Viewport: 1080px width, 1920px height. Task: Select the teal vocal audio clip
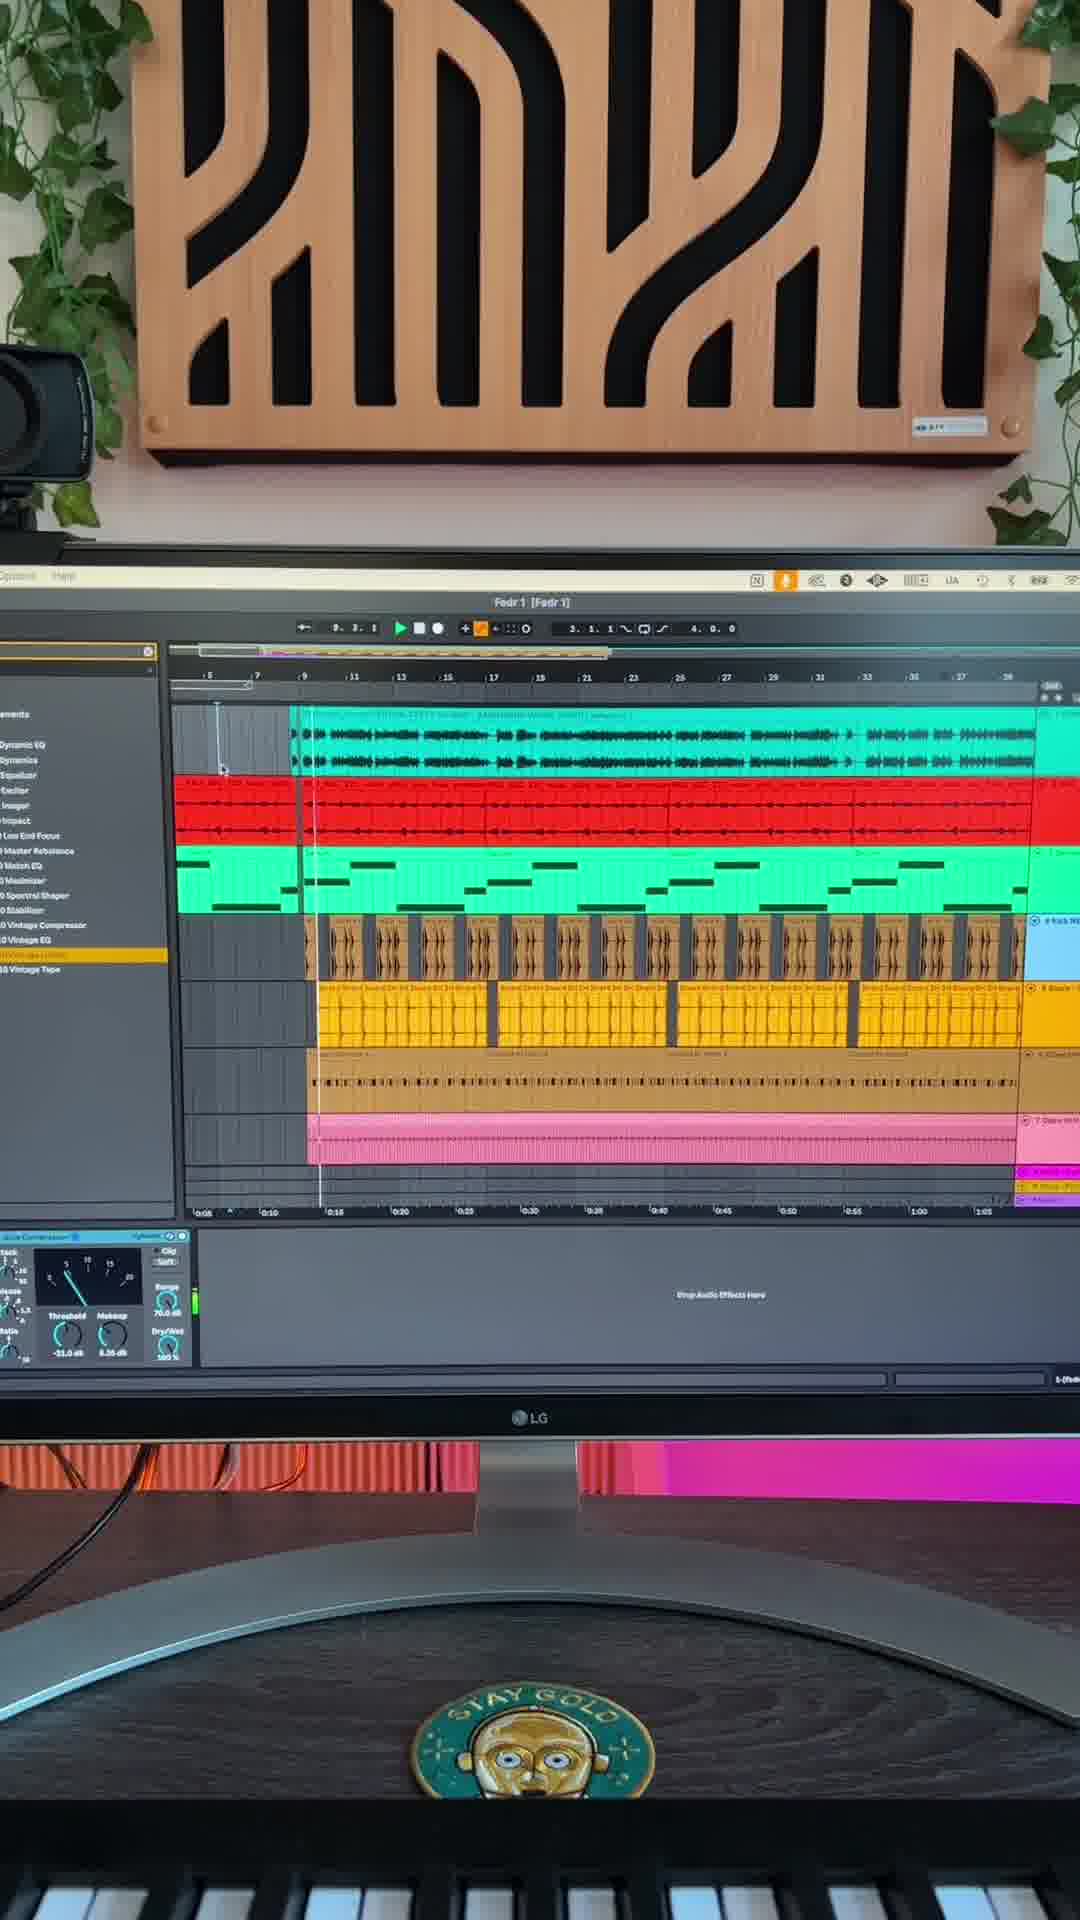tap(663, 742)
